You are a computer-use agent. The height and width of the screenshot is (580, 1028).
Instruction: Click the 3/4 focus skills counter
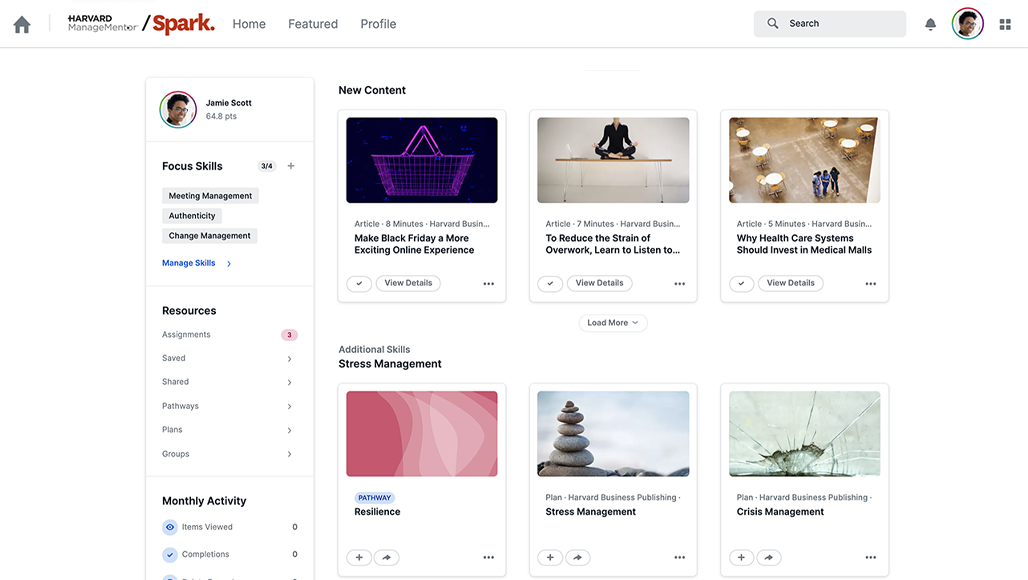[267, 166]
